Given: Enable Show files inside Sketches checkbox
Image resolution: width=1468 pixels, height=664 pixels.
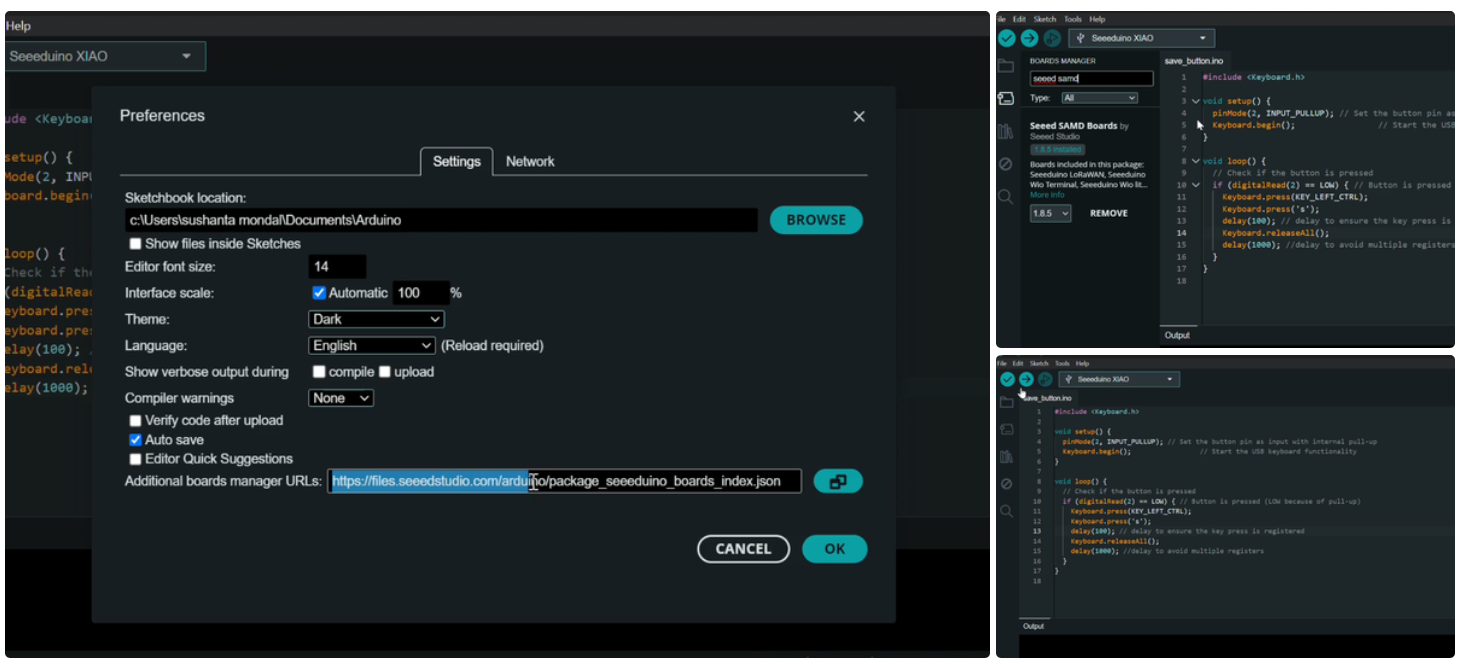Looking at the screenshot, I should point(136,244).
